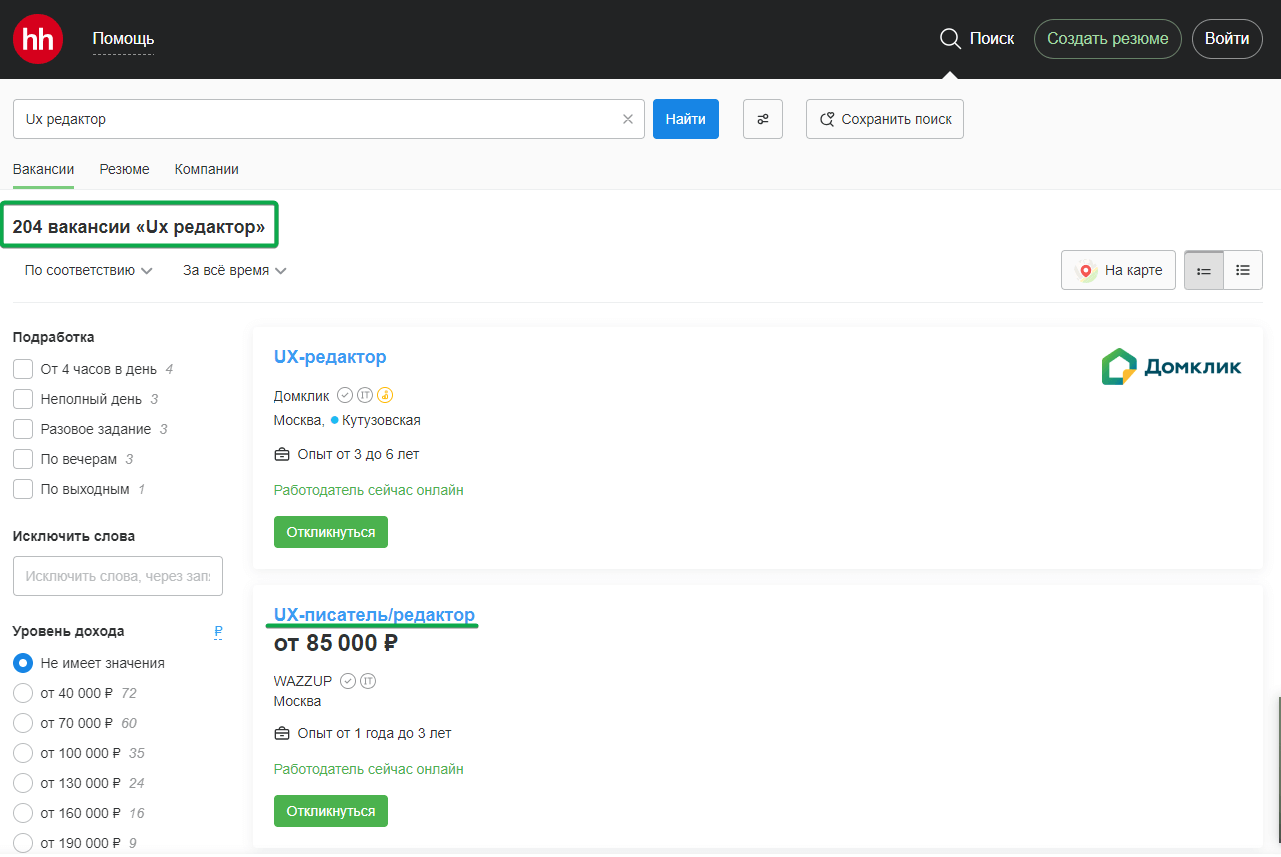
Task: Click 'Опыт от 1 года до 3 лет' text
Action: [x=374, y=733]
